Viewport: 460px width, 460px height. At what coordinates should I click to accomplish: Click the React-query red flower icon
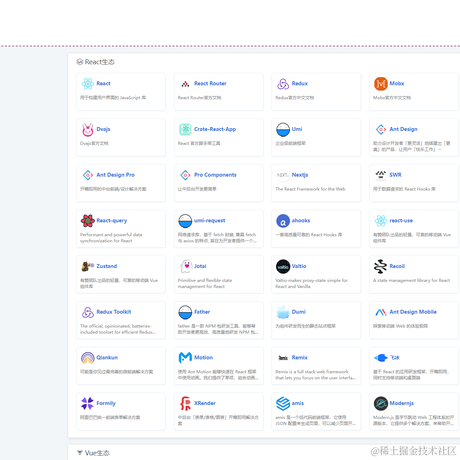pyautogui.click(x=88, y=221)
